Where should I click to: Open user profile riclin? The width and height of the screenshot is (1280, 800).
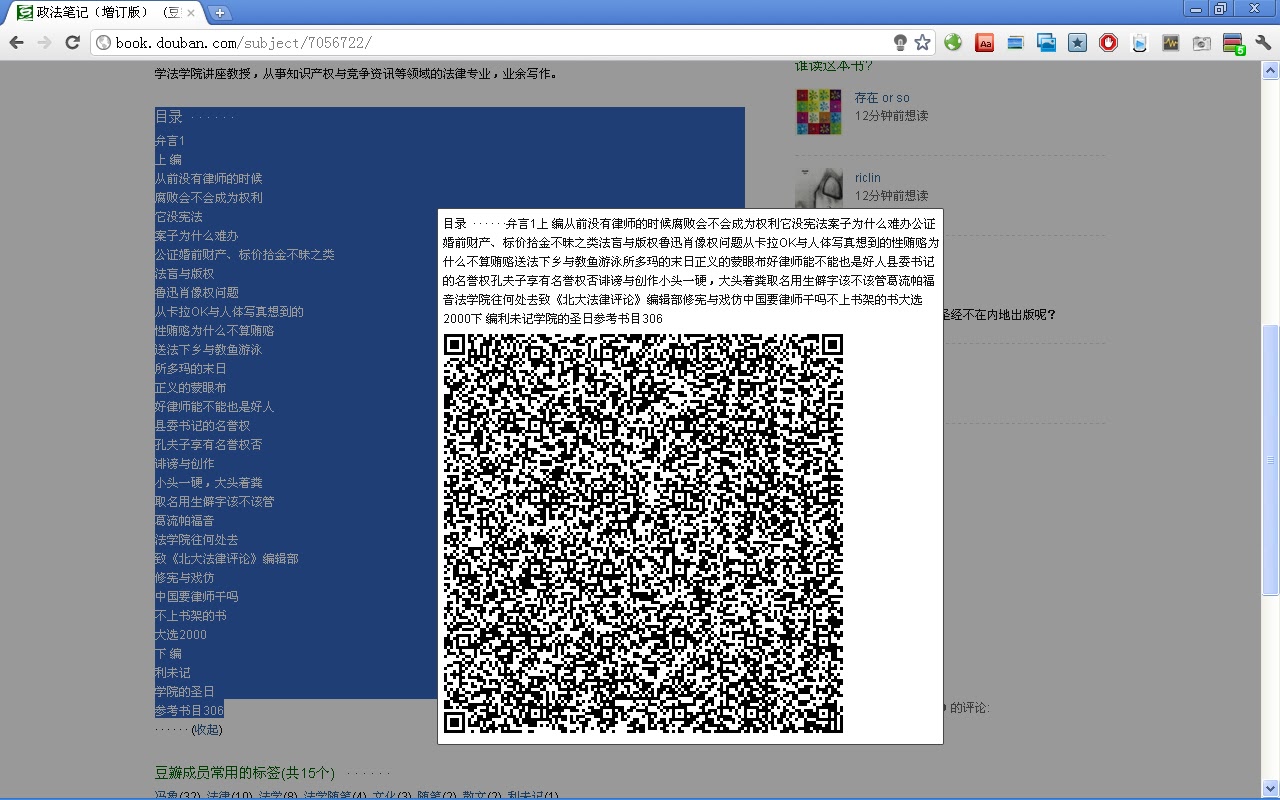(x=867, y=178)
